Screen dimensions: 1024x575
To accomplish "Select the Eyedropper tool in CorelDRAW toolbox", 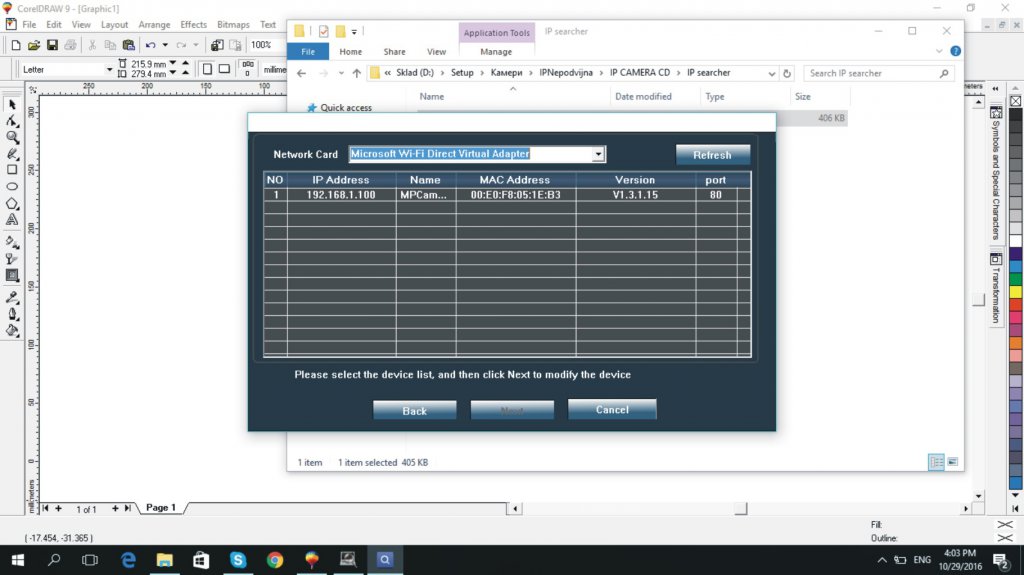I will coord(12,297).
